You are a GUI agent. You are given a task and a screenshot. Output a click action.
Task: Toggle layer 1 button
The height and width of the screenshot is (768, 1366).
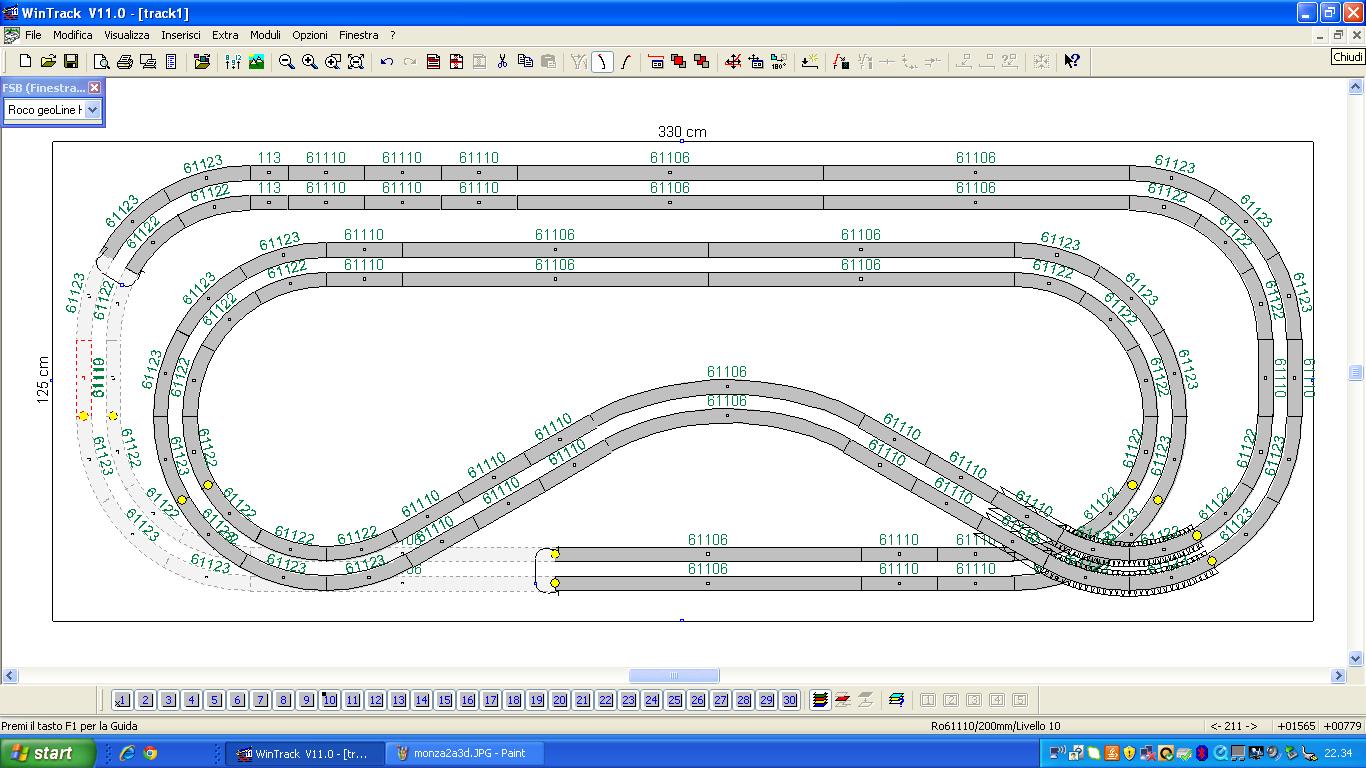coord(122,701)
